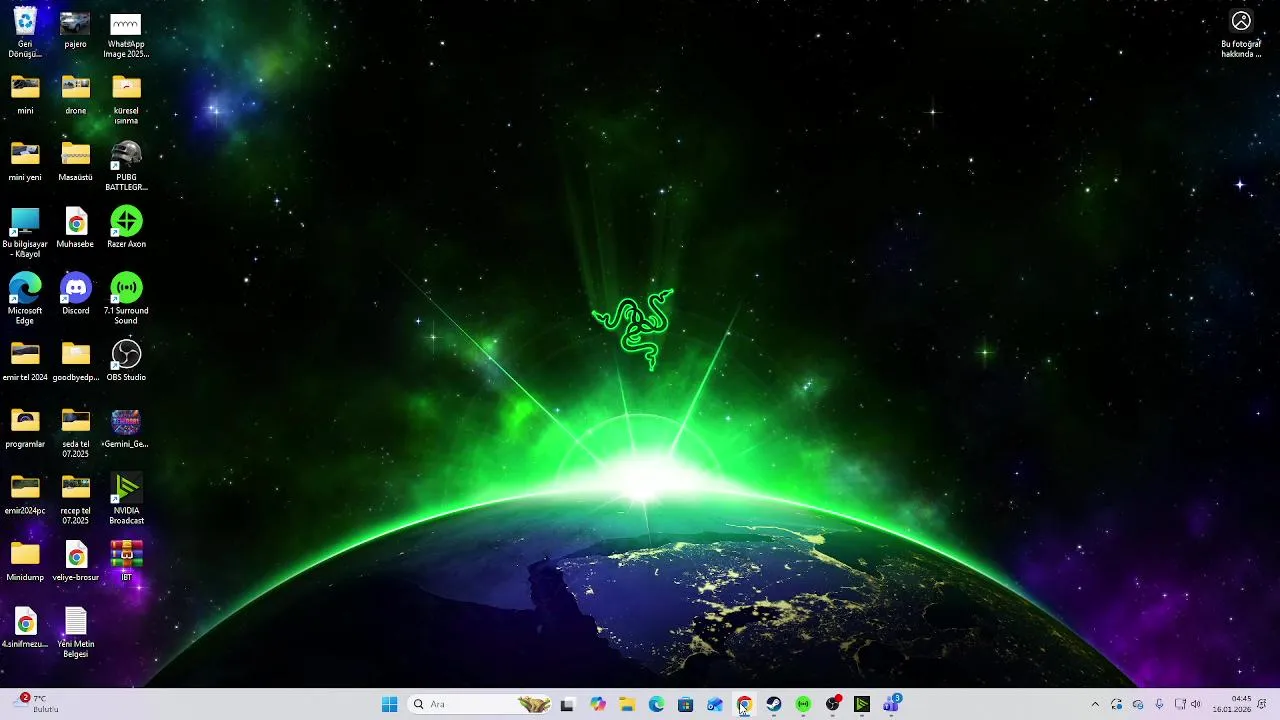Open the Windows Start menu
Screen dimensions: 1280x720
[x=390, y=704]
